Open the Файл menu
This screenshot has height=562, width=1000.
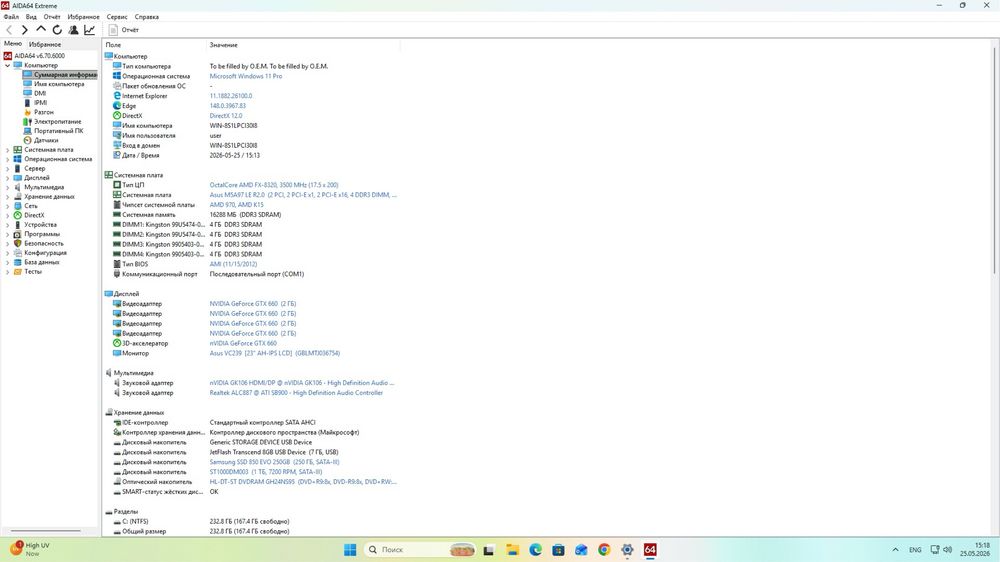pos(11,17)
